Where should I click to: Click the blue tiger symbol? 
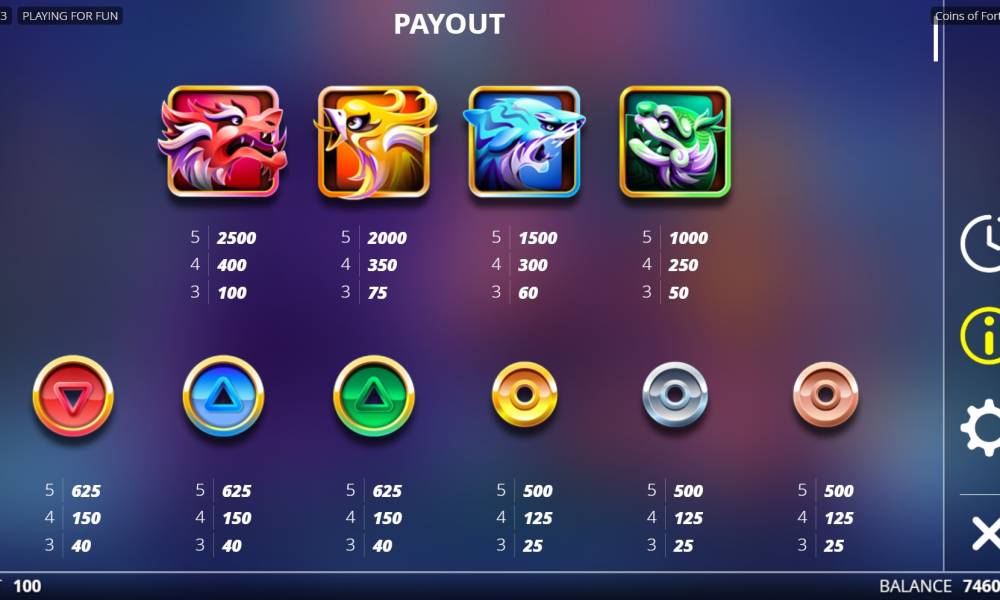[x=524, y=142]
